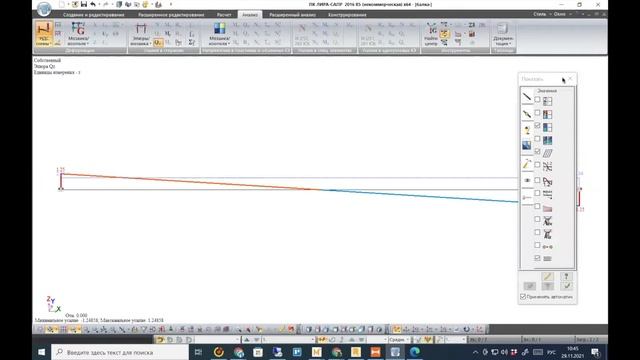
Task: Open Microsoft Edge from the taskbar
Action: (415, 352)
